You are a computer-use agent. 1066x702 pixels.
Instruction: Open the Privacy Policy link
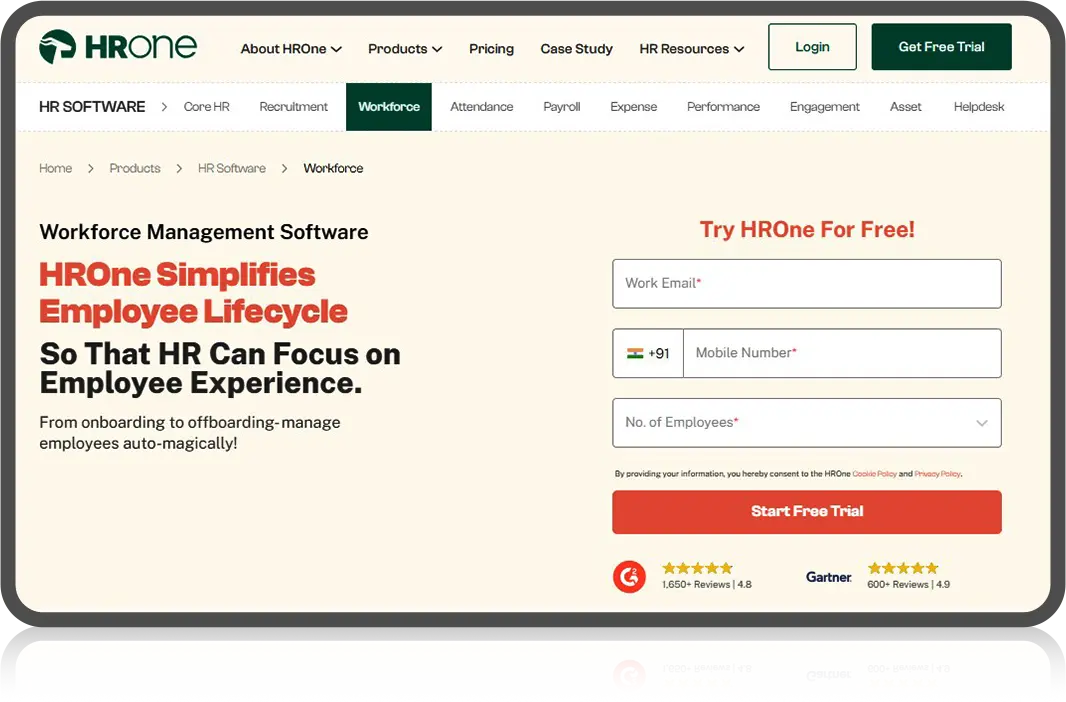937,473
